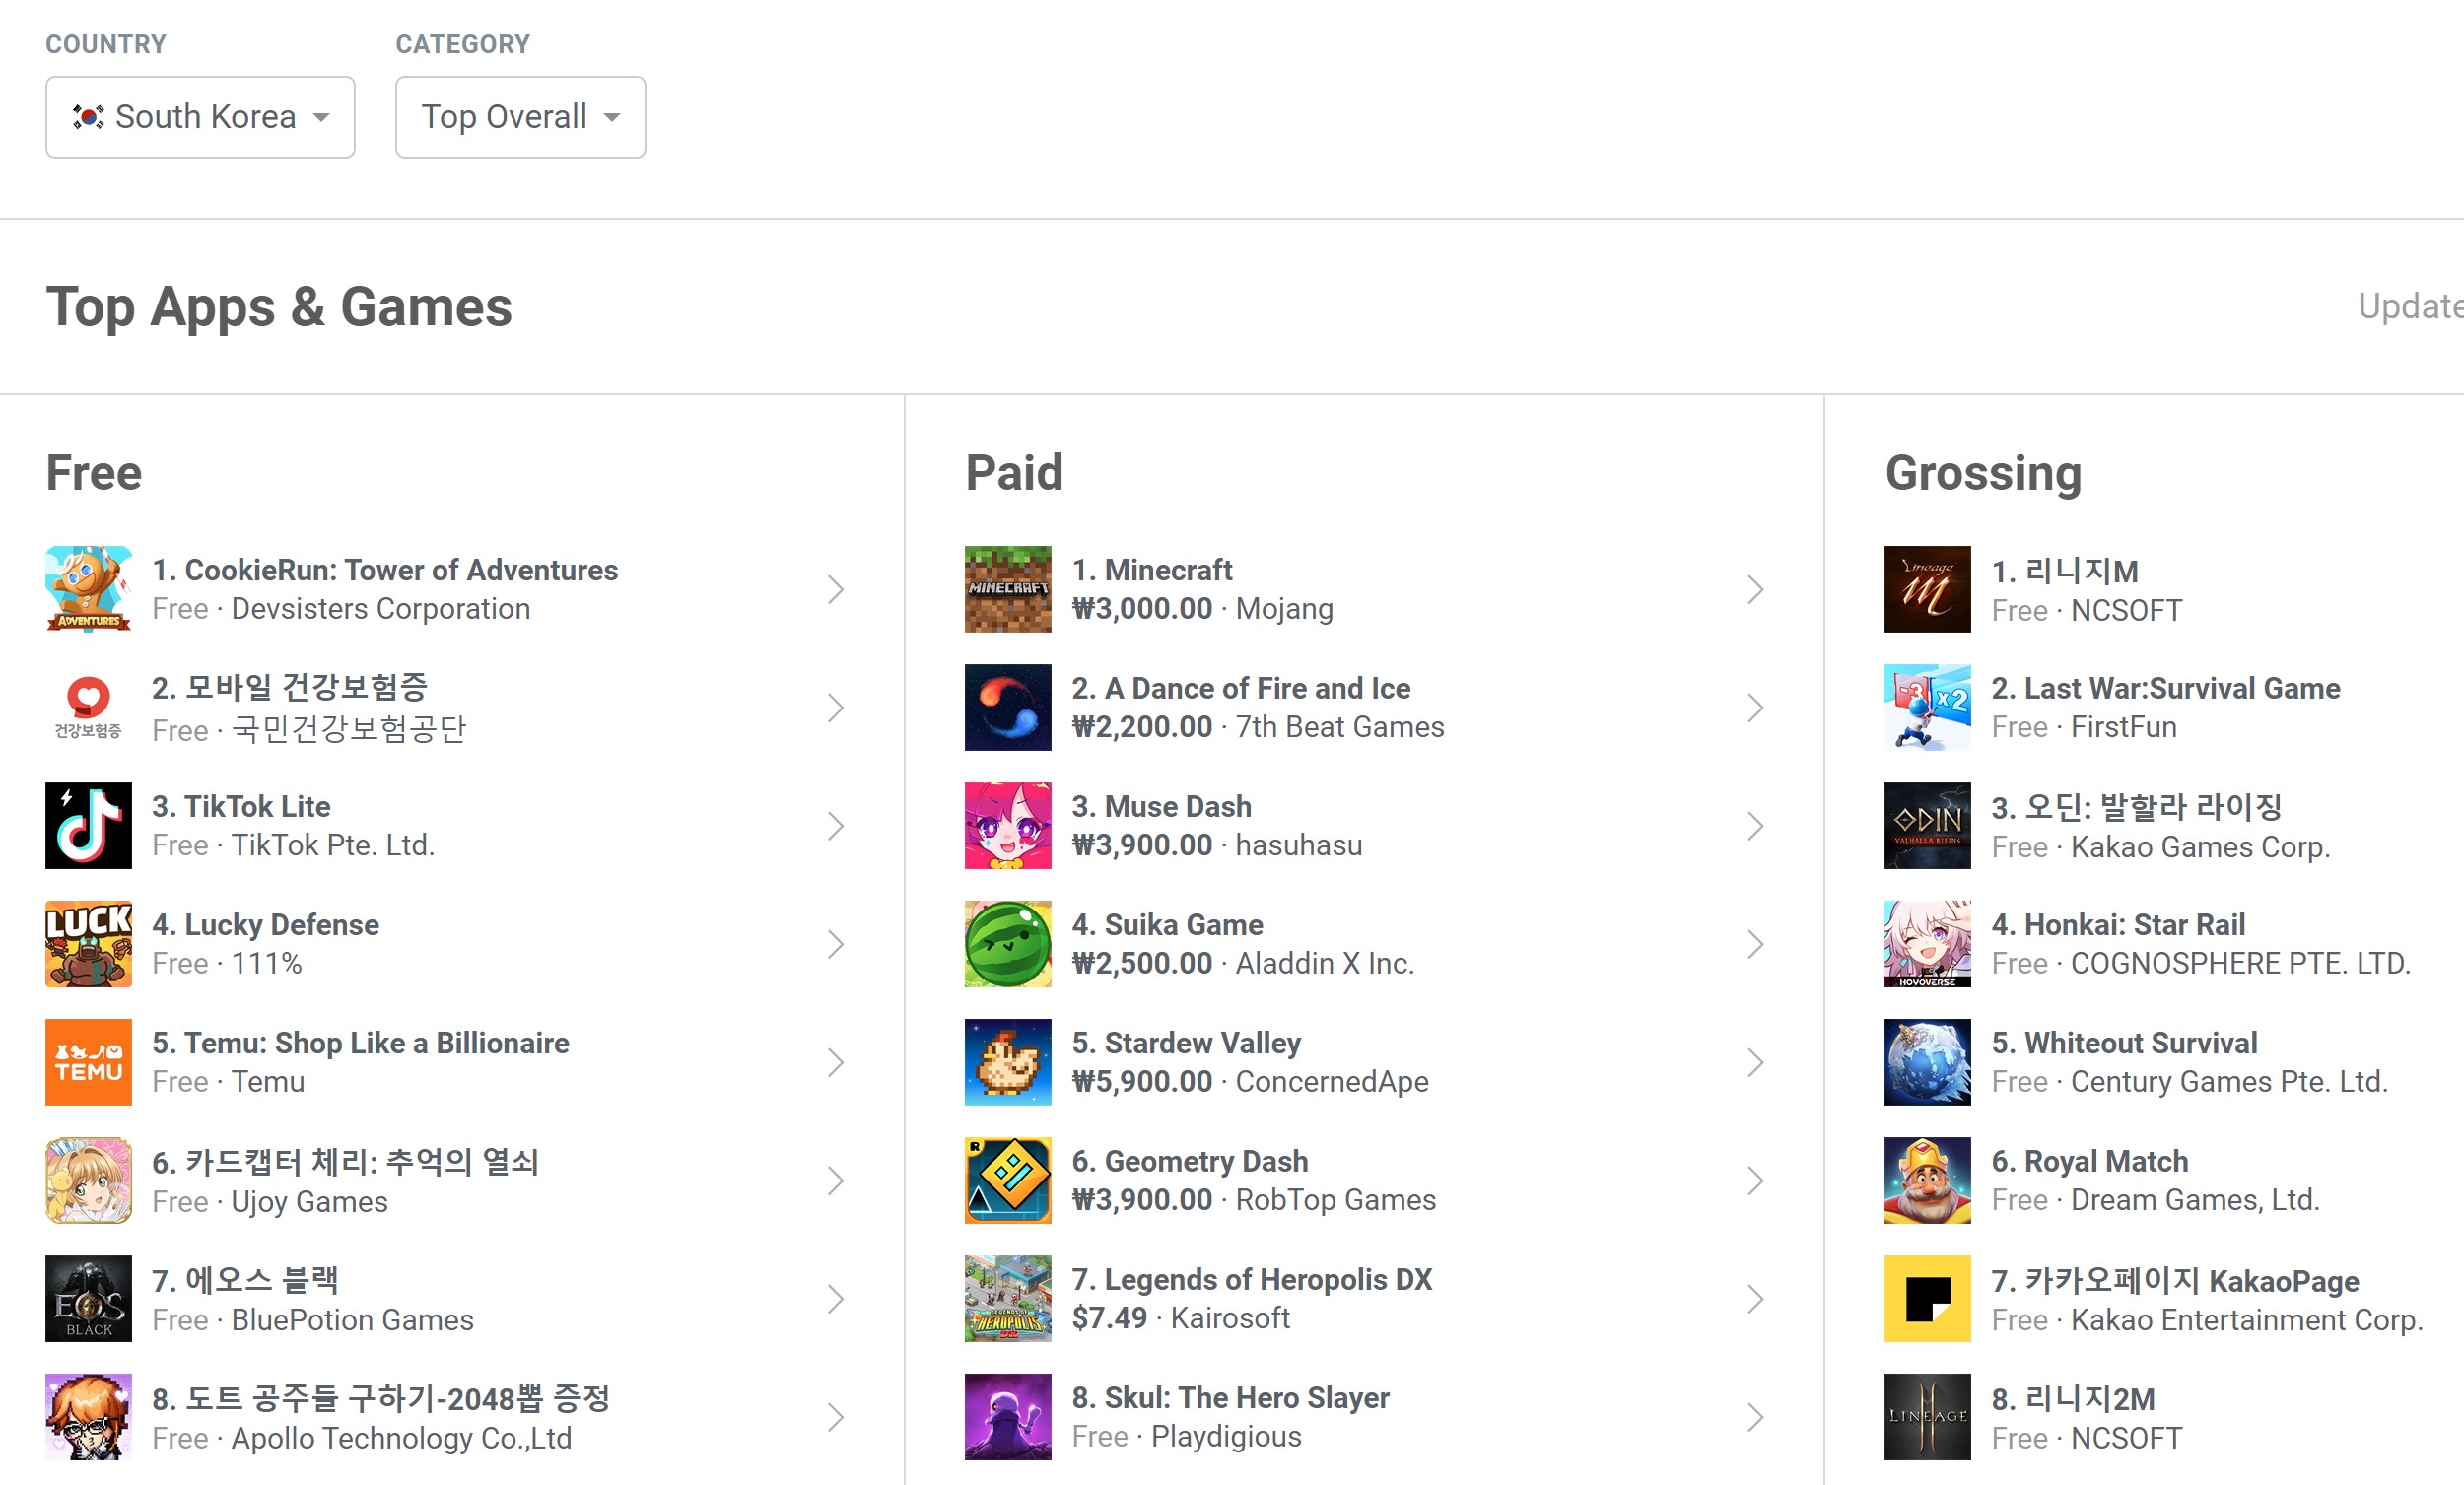Screen dimensions: 2464x1485
Task: Expand the Top Overall category dropdown
Action: tap(520, 117)
